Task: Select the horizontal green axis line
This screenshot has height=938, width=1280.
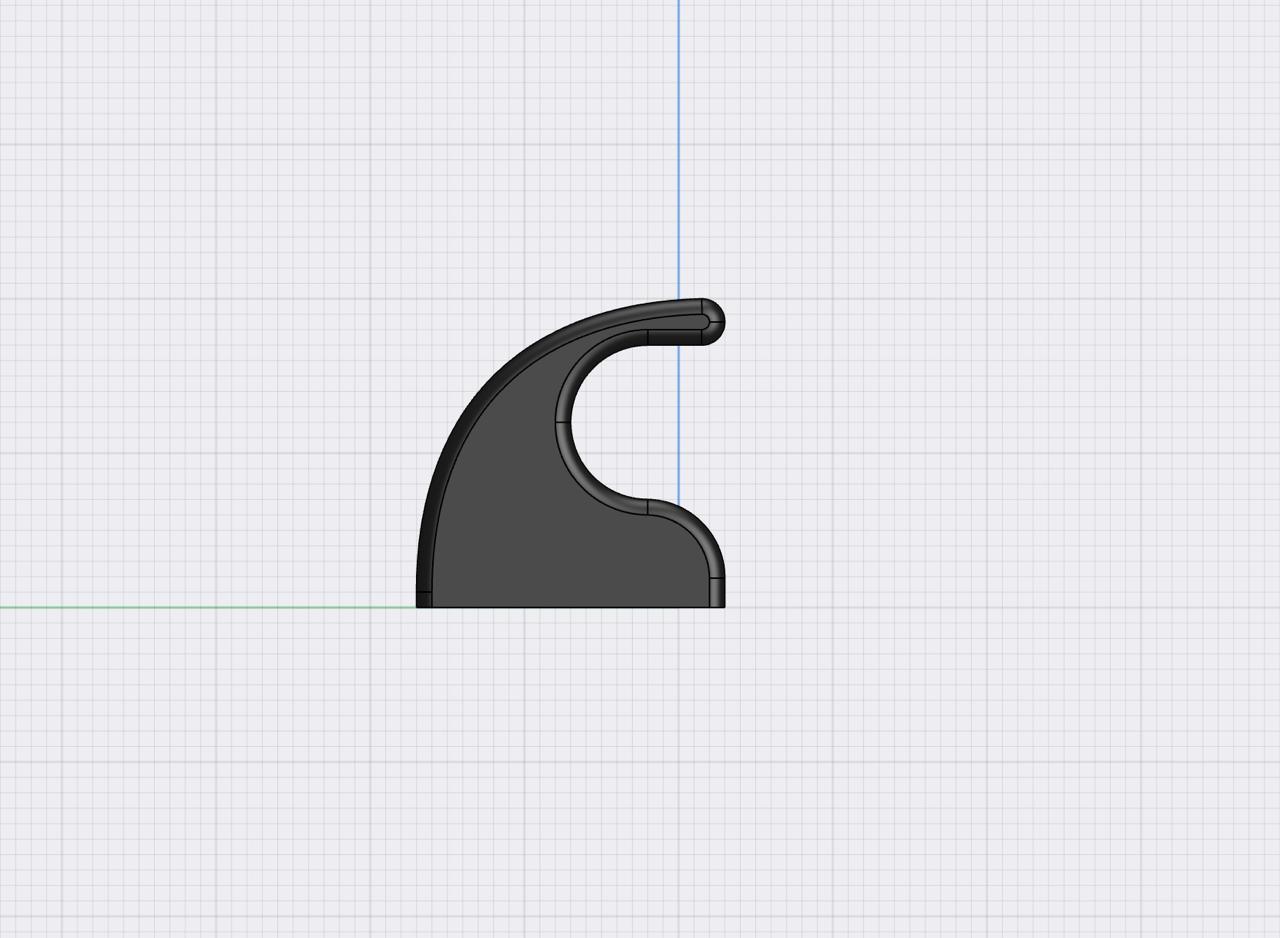Action: [x=200, y=607]
